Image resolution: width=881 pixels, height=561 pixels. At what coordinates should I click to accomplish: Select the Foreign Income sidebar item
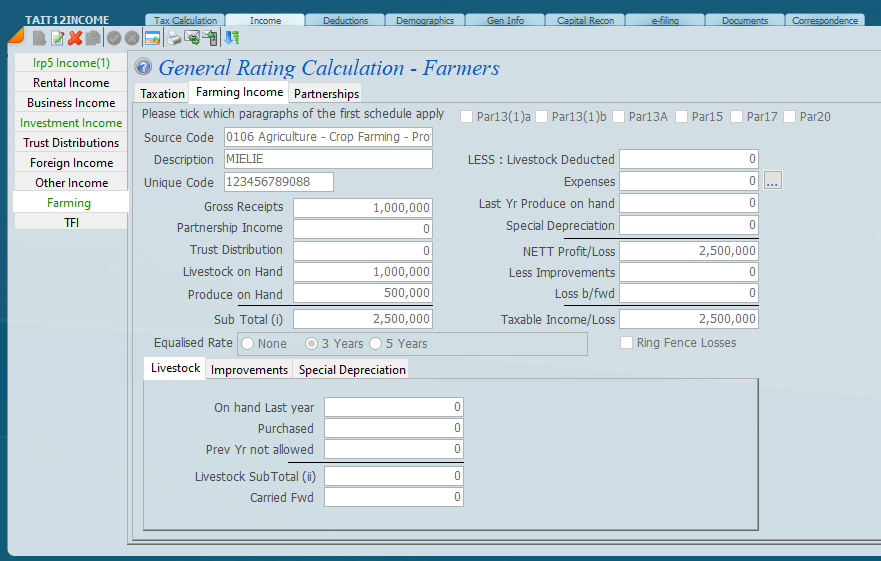71,163
